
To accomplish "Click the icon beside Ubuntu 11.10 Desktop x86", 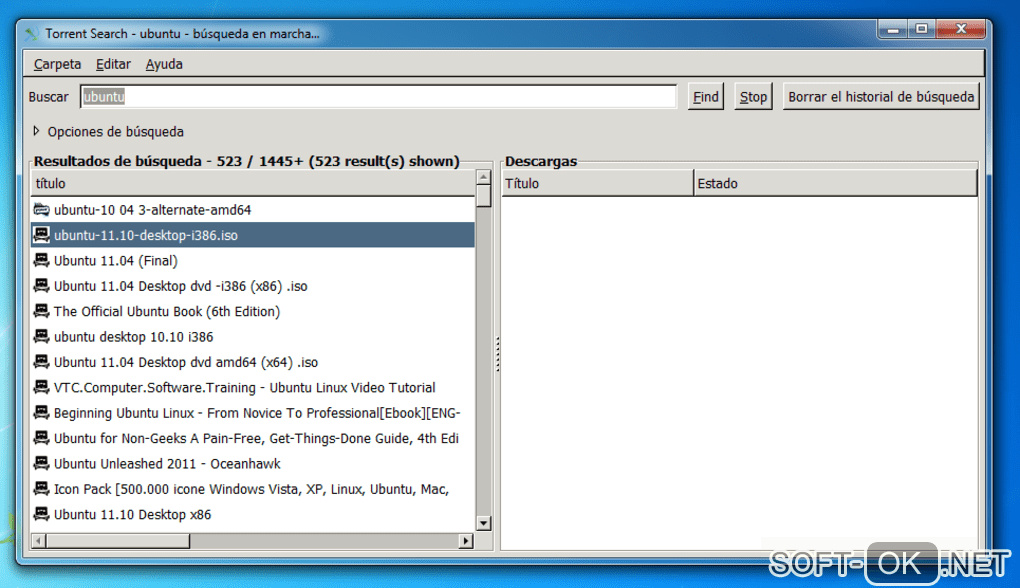I will click(x=41, y=514).
